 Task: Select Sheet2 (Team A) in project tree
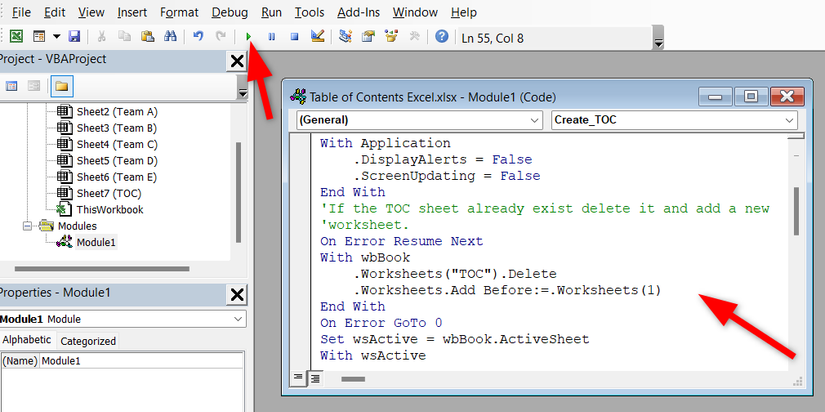point(117,112)
